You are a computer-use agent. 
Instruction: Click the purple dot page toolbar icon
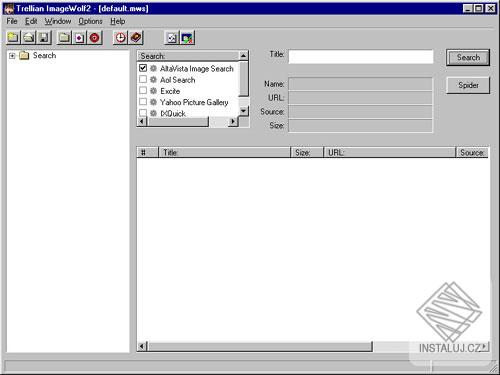(x=79, y=37)
